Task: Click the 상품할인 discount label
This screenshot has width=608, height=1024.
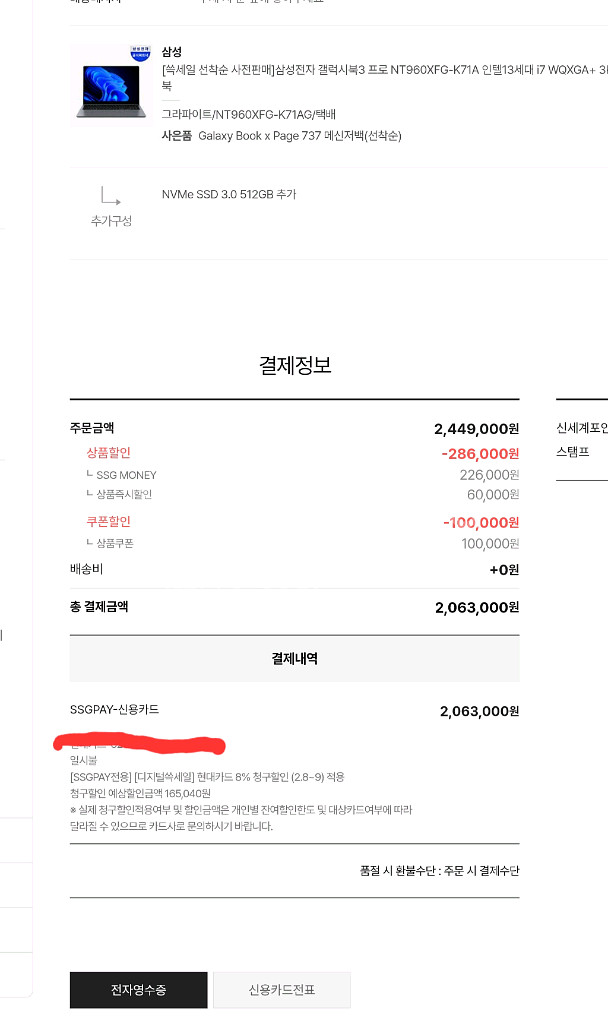Action: coord(108,453)
